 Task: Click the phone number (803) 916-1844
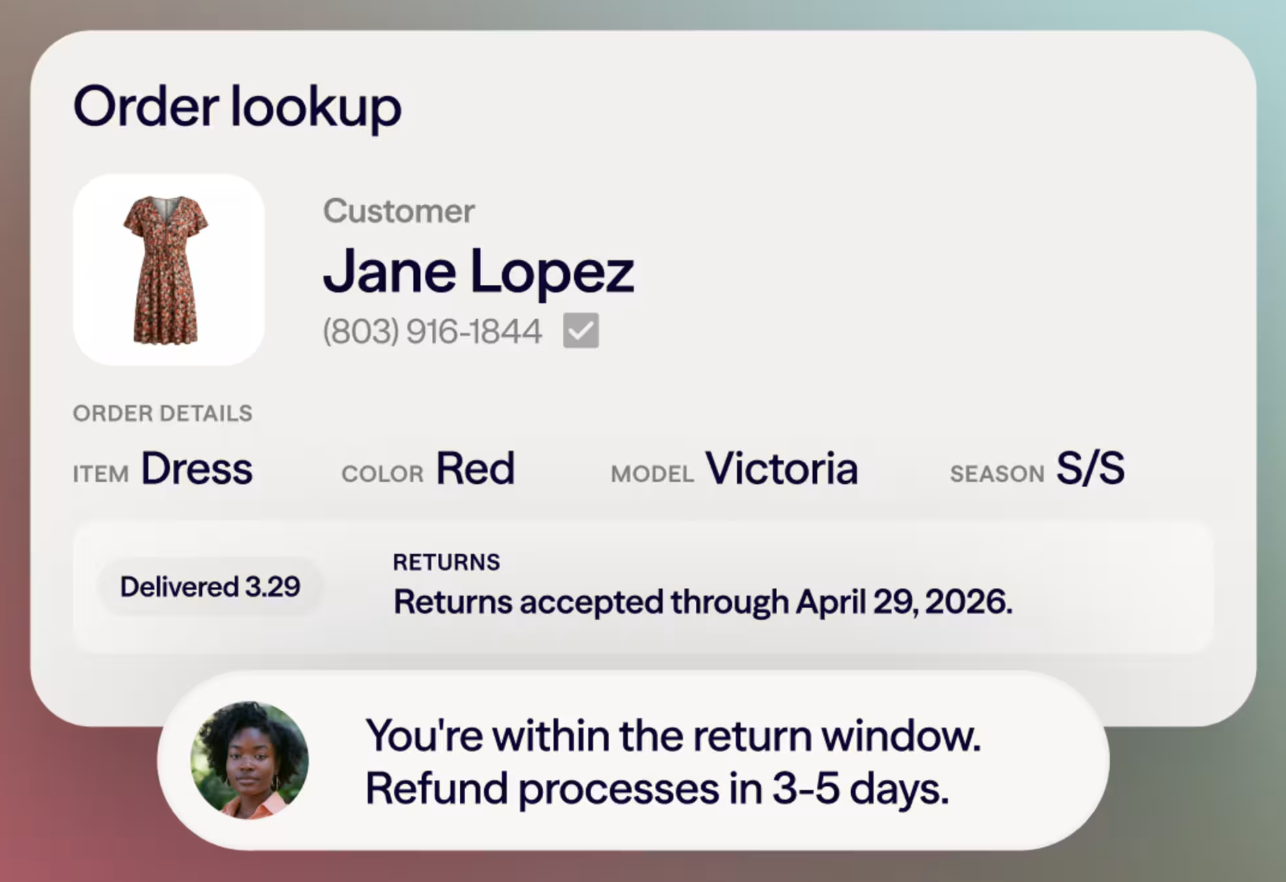pos(433,331)
